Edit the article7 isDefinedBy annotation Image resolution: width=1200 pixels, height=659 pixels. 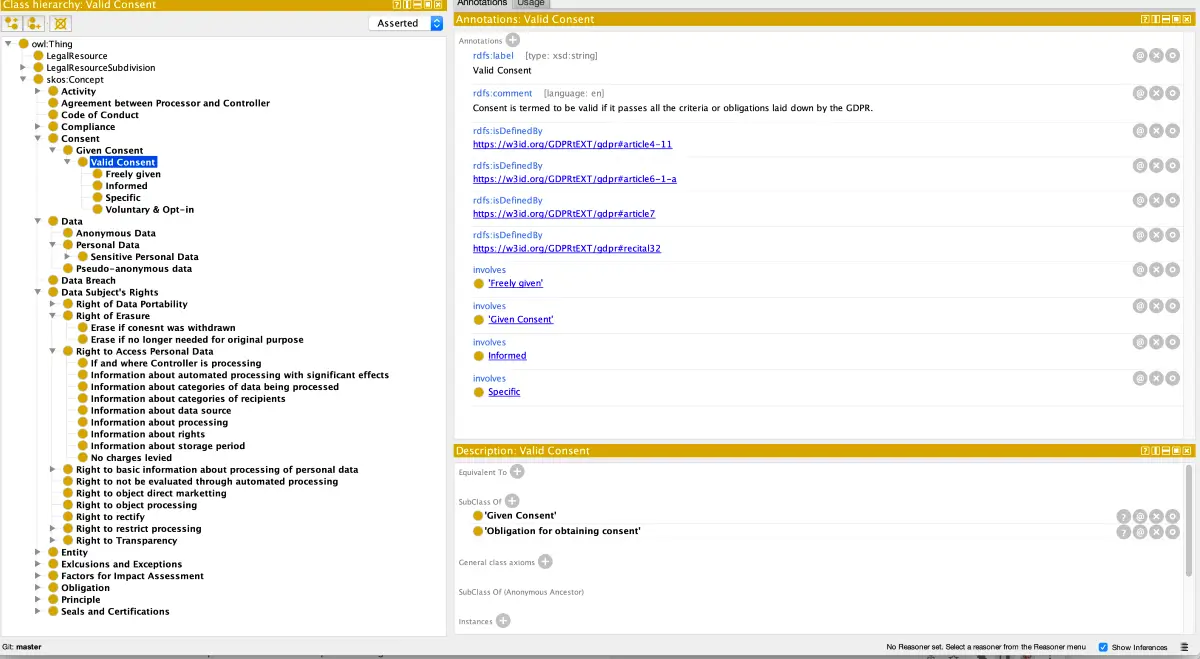pyautogui.click(x=1172, y=200)
